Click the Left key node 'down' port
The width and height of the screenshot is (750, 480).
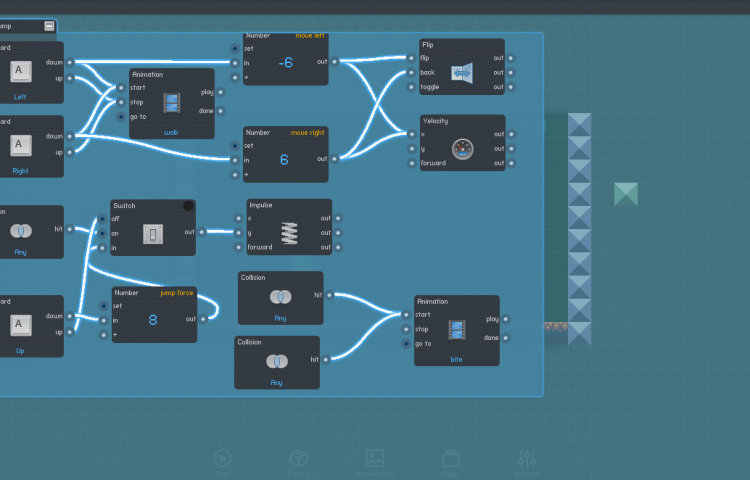(x=70, y=62)
